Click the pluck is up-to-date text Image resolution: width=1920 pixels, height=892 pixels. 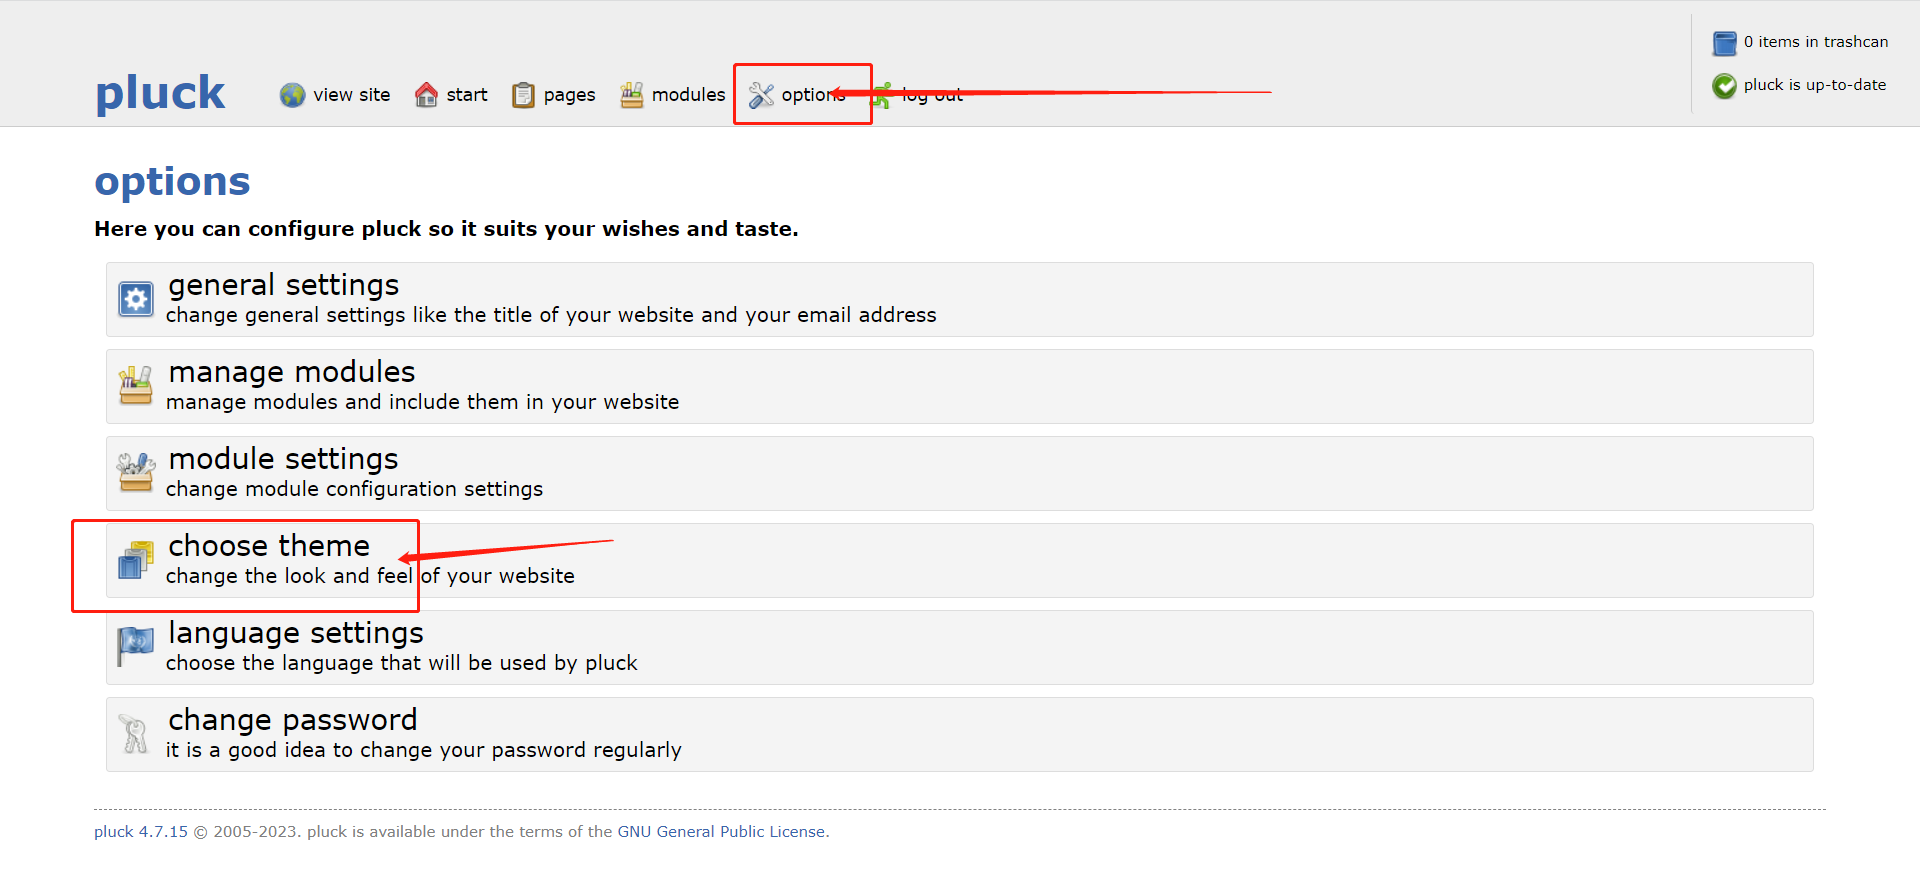pyautogui.click(x=1815, y=85)
